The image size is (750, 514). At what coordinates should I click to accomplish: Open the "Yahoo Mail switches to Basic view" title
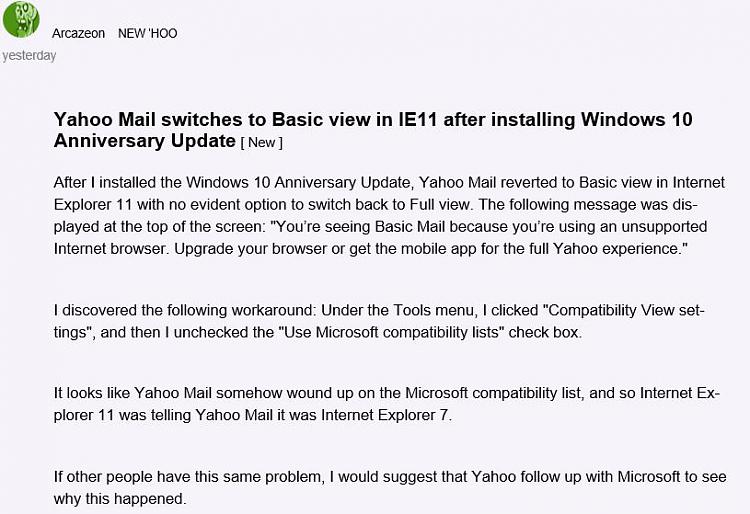(x=372, y=120)
